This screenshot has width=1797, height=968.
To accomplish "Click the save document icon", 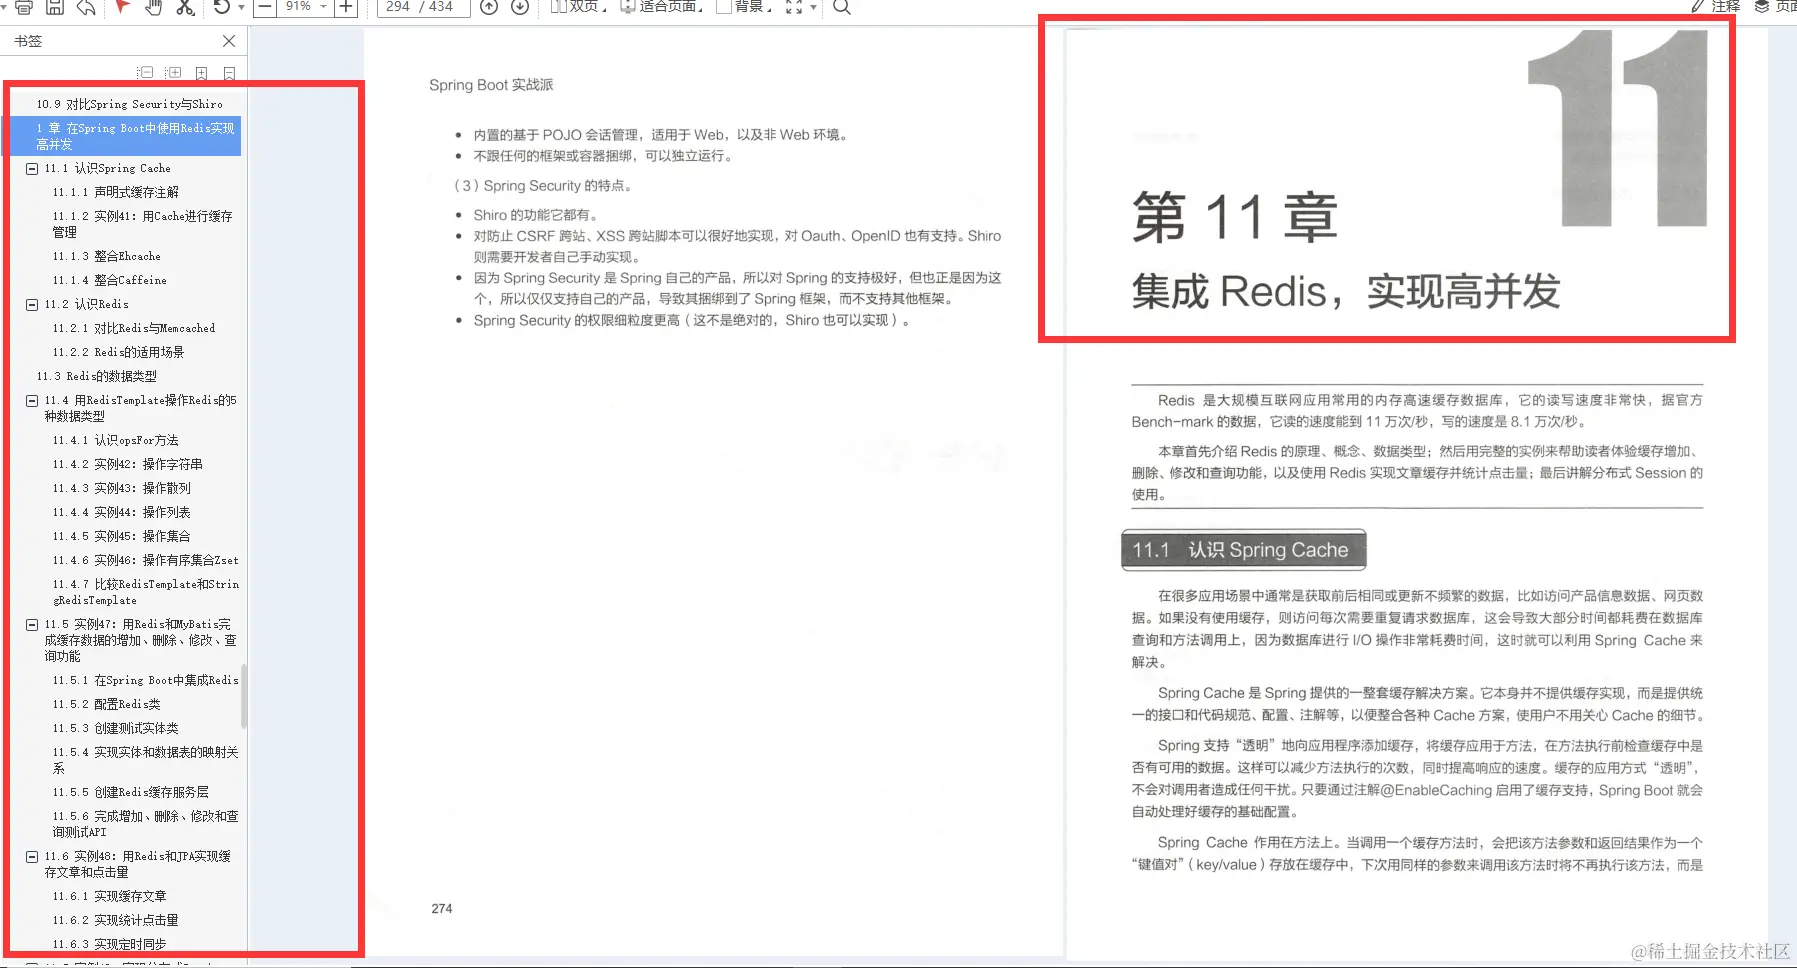I will 55,7.
